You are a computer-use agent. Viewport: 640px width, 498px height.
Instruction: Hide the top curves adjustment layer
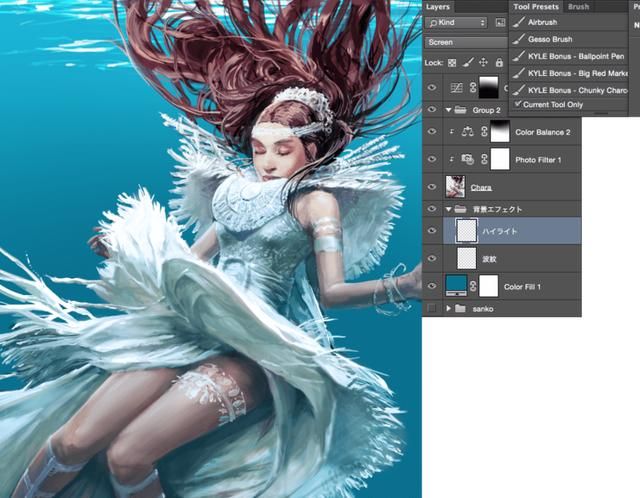432,87
